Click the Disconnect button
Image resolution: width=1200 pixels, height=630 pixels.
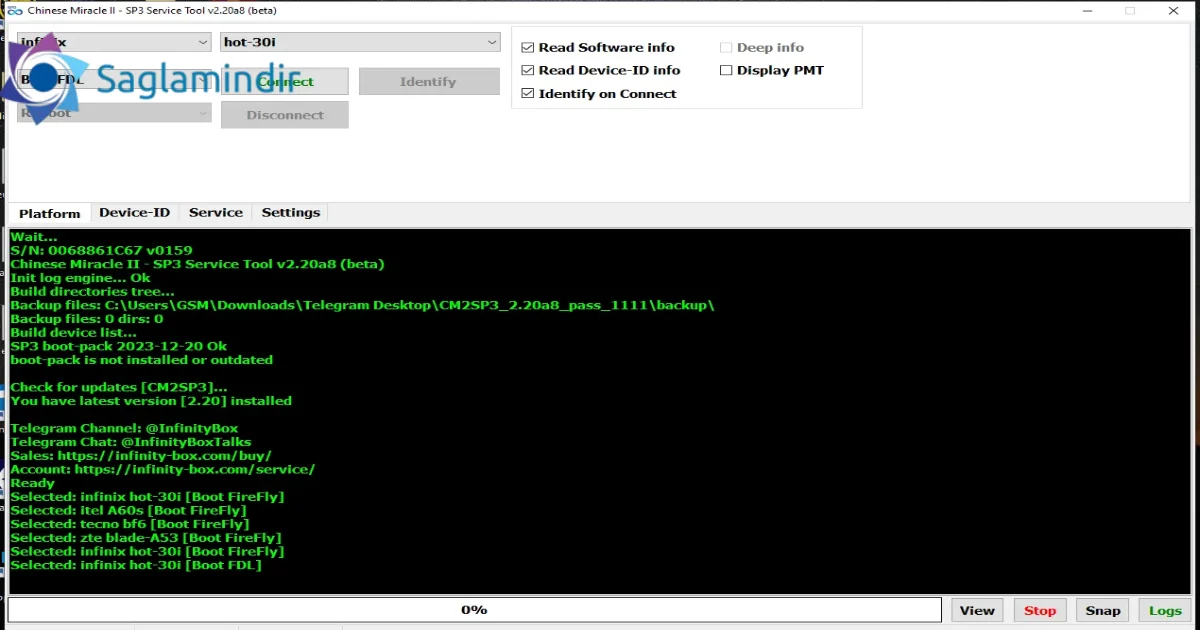(x=284, y=115)
